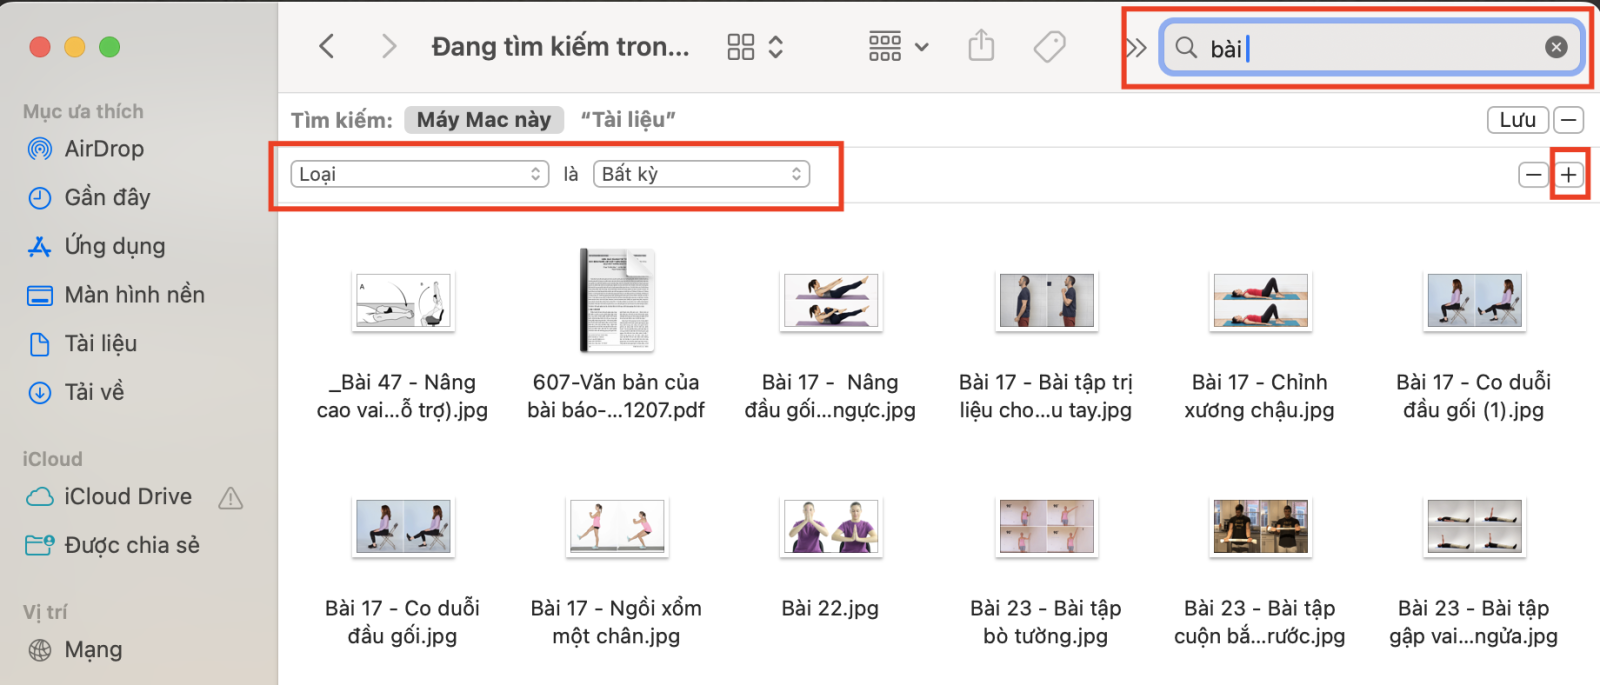Go back with the left chevron

(326, 46)
